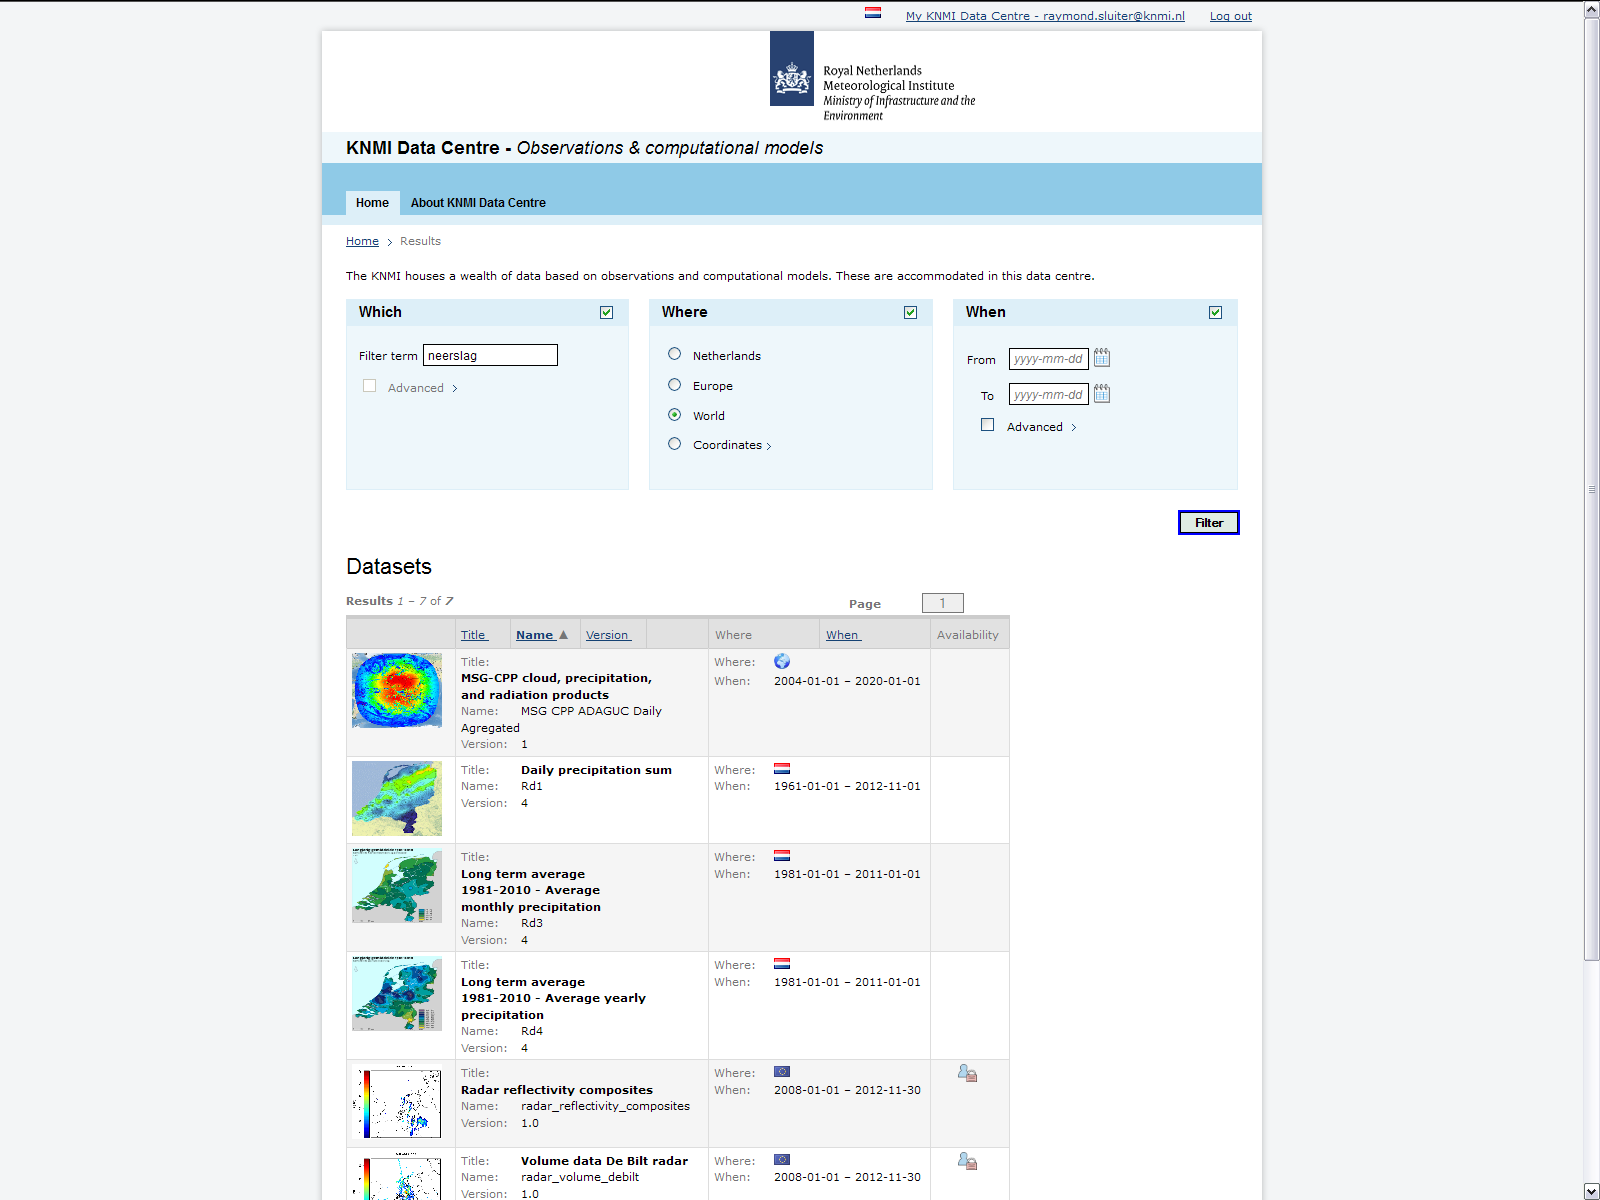
Task: Click the Daily precipitation sum title
Action: [x=596, y=770]
